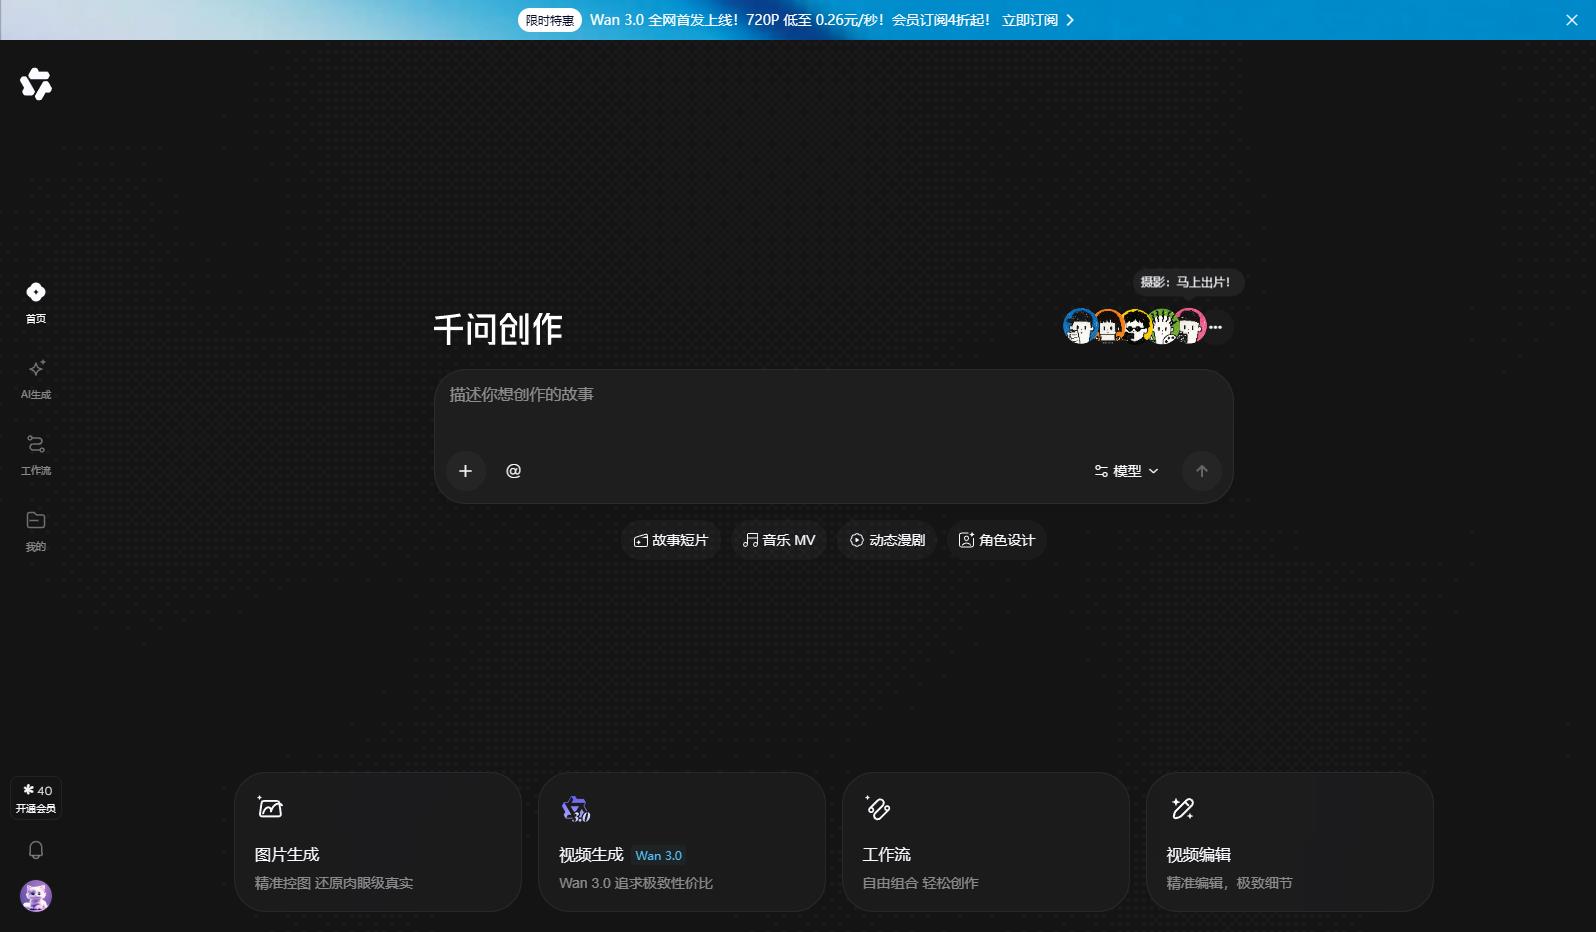Screen dimensions: 1596x932
Task: Select the 音乐 MV preset chip
Action: click(779, 540)
